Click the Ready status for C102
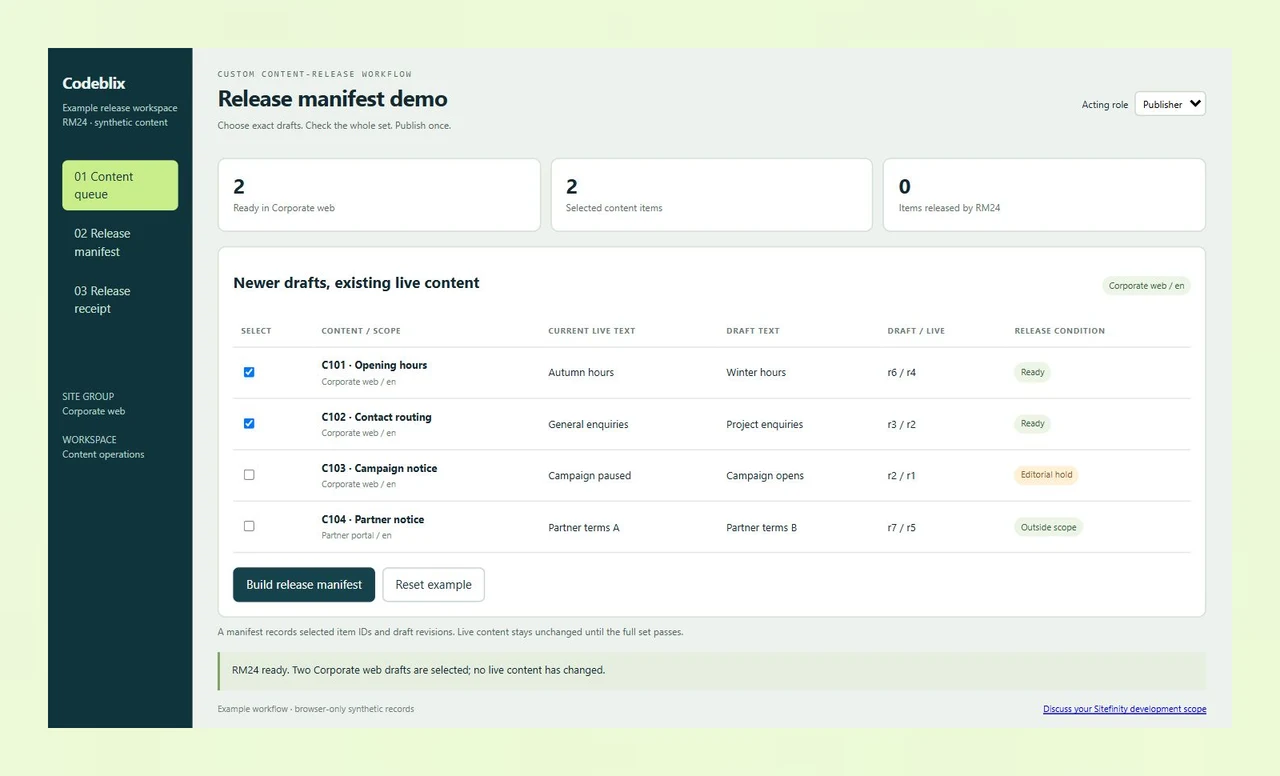The width and height of the screenshot is (1280, 776). coord(1032,424)
